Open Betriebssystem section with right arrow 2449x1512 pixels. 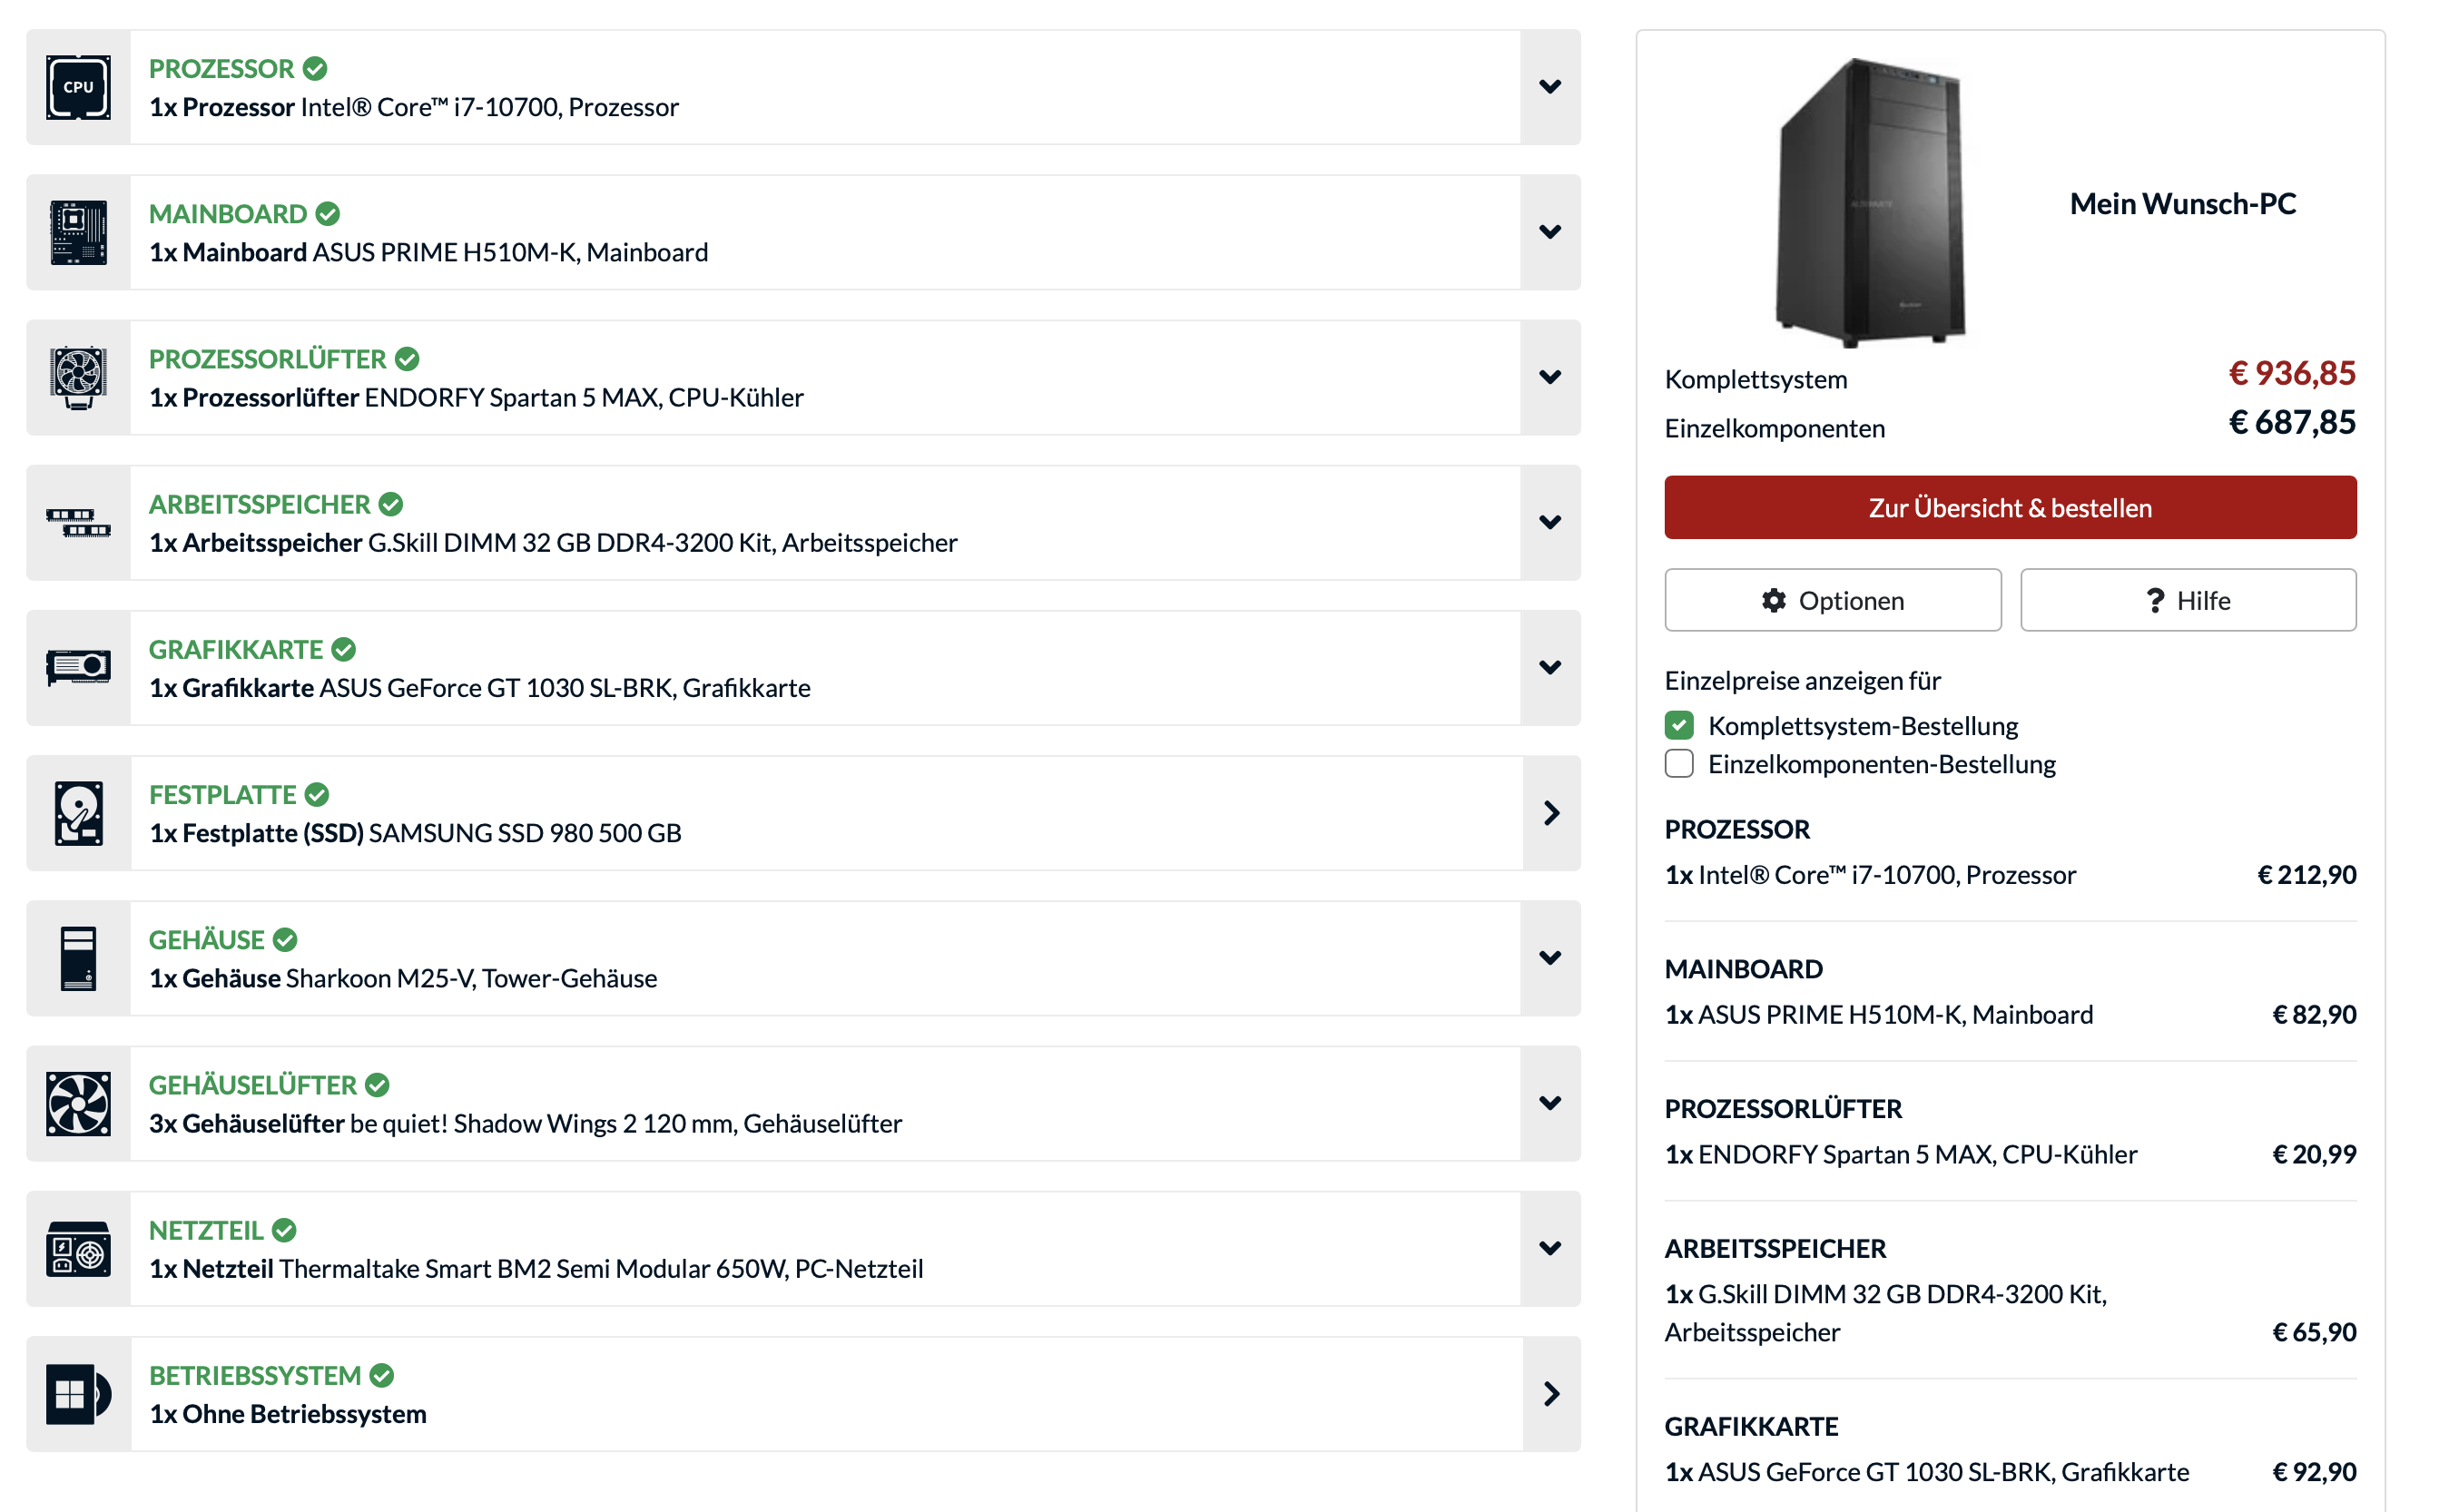point(1551,1393)
